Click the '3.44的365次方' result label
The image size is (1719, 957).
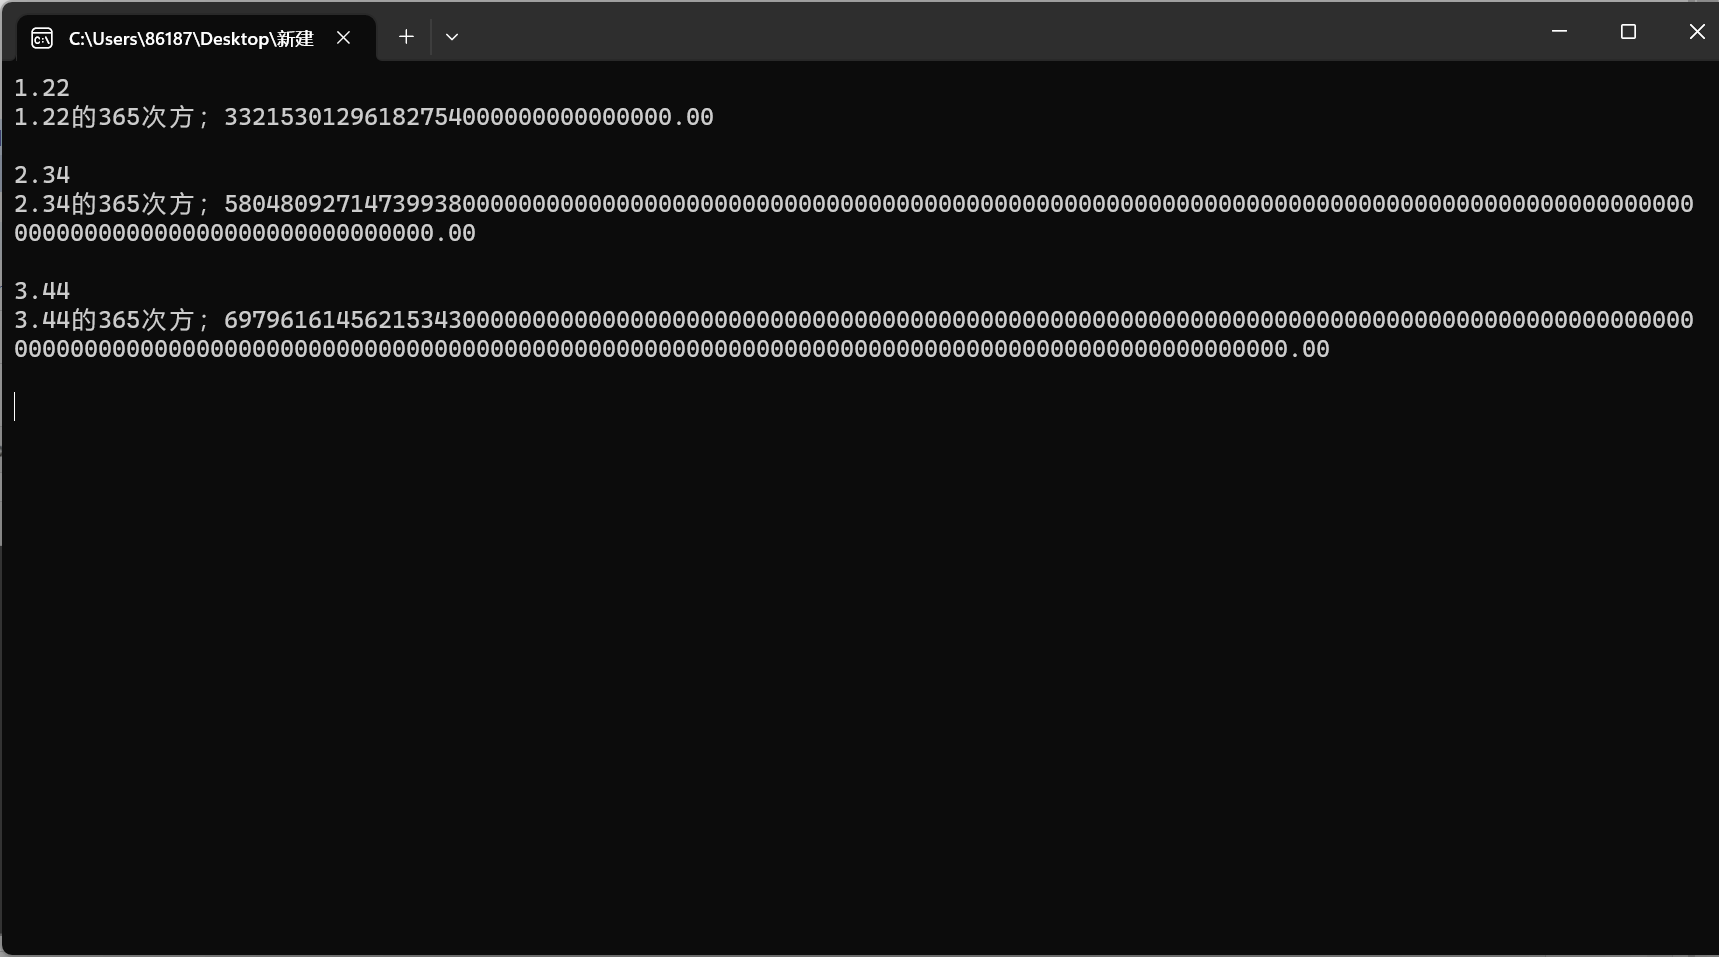pos(104,320)
